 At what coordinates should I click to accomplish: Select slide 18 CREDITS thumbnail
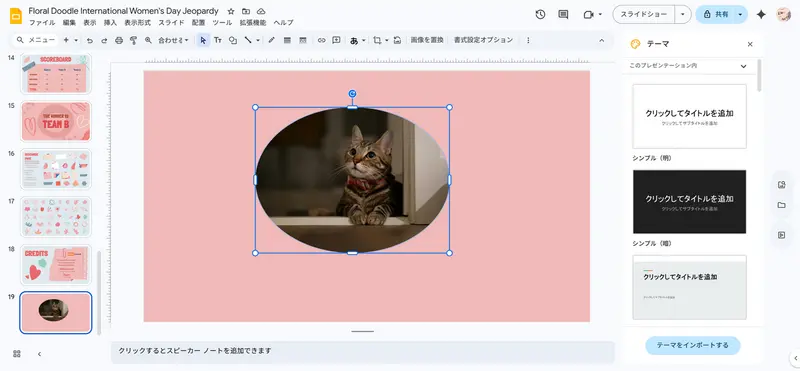(56, 264)
